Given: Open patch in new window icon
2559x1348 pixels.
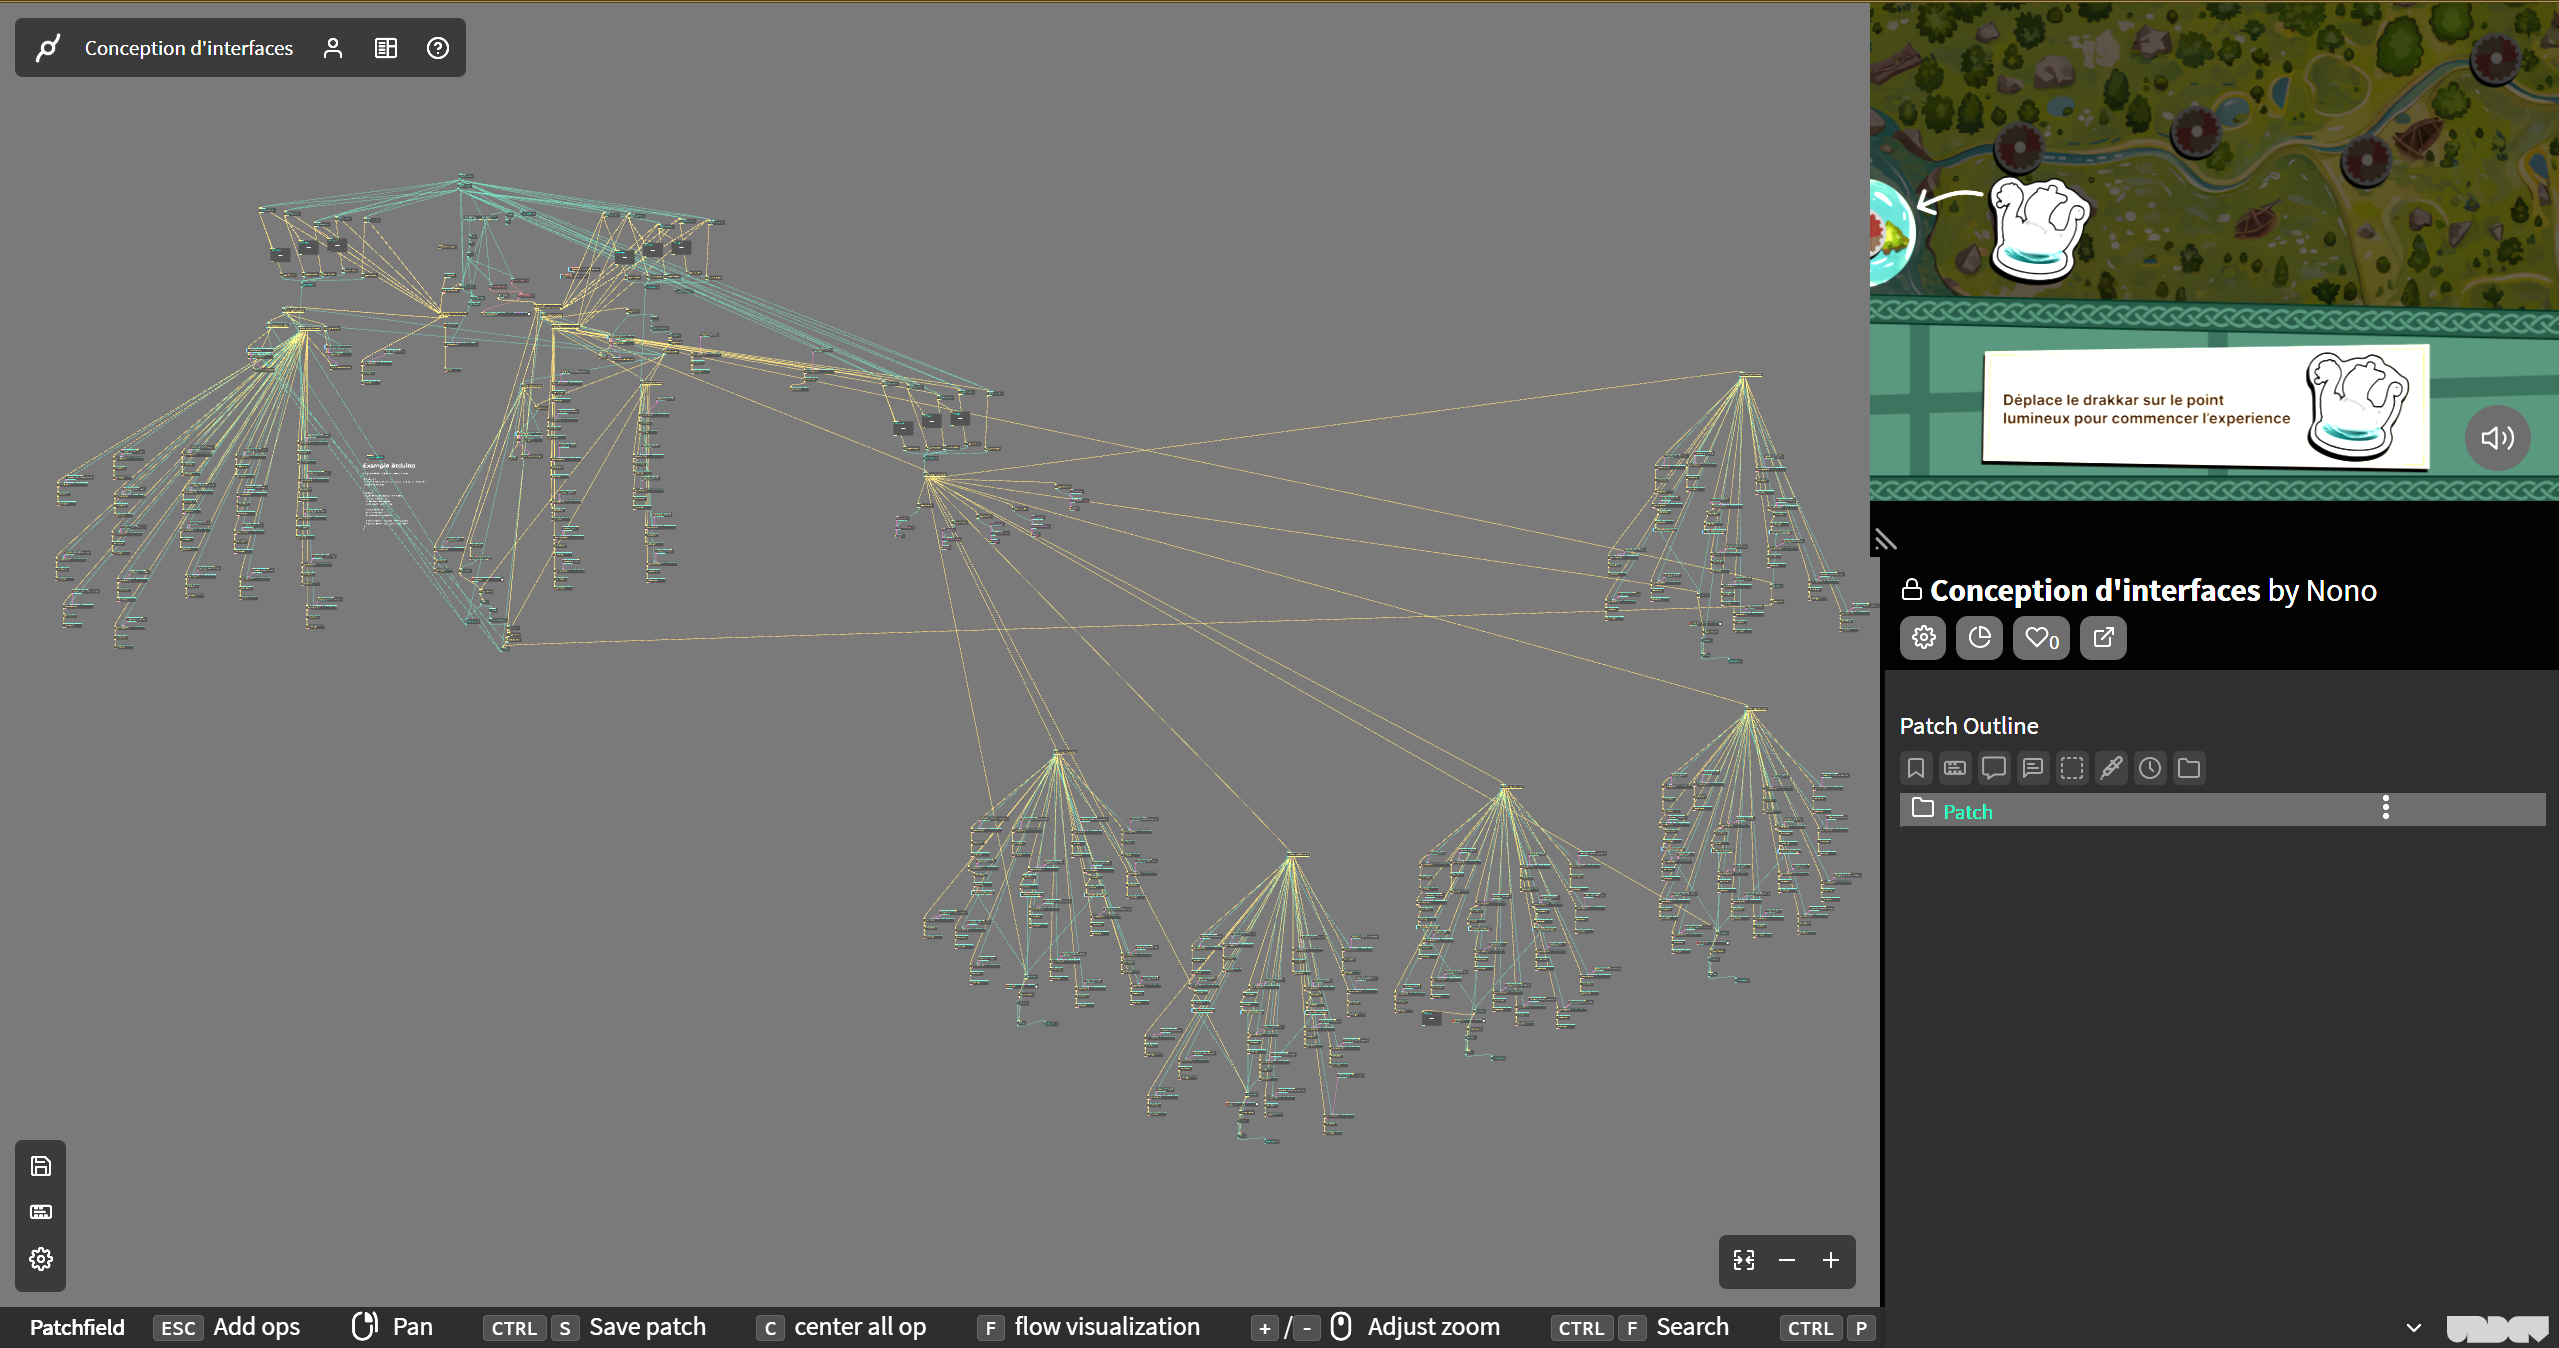Looking at the screenshot, I should click(2103, 638).
